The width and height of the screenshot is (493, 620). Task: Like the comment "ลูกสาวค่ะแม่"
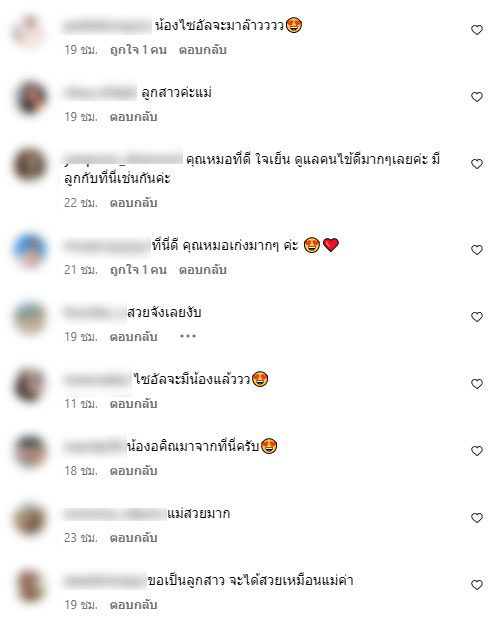click(x=477, y=97)
